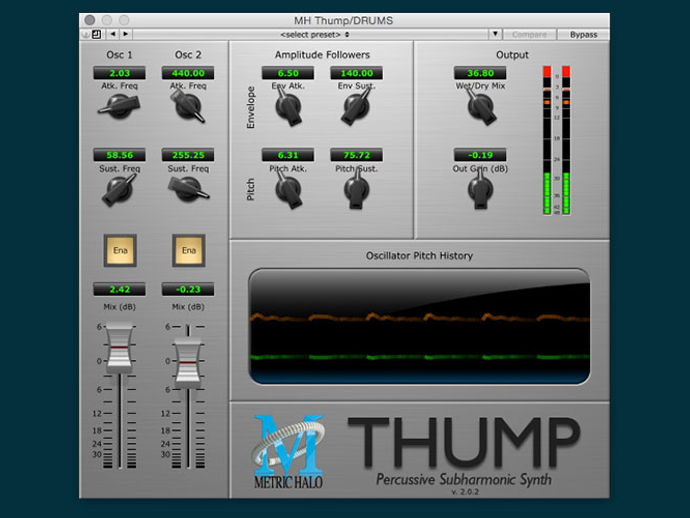This screenshot has height=518, width=690.
Task: Click the Amplitude Followers heading
Action: point(322,55)
